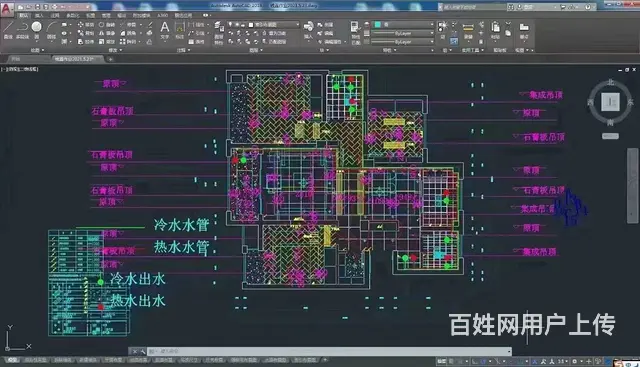
Task: Switch to the Parametric (参数化) ribbon tab
Action: 73,15
